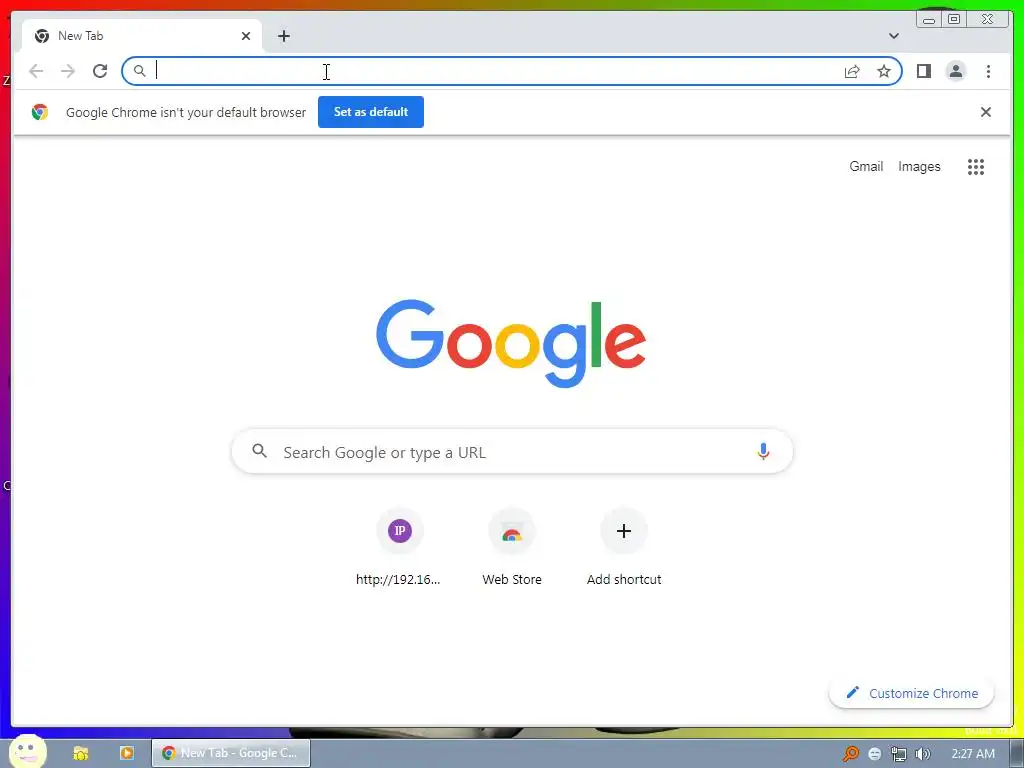Select the New Tab - Google Chrome taskbar item
The width and height of the screenshot is (1024, 768).
[x=231, y=753]
